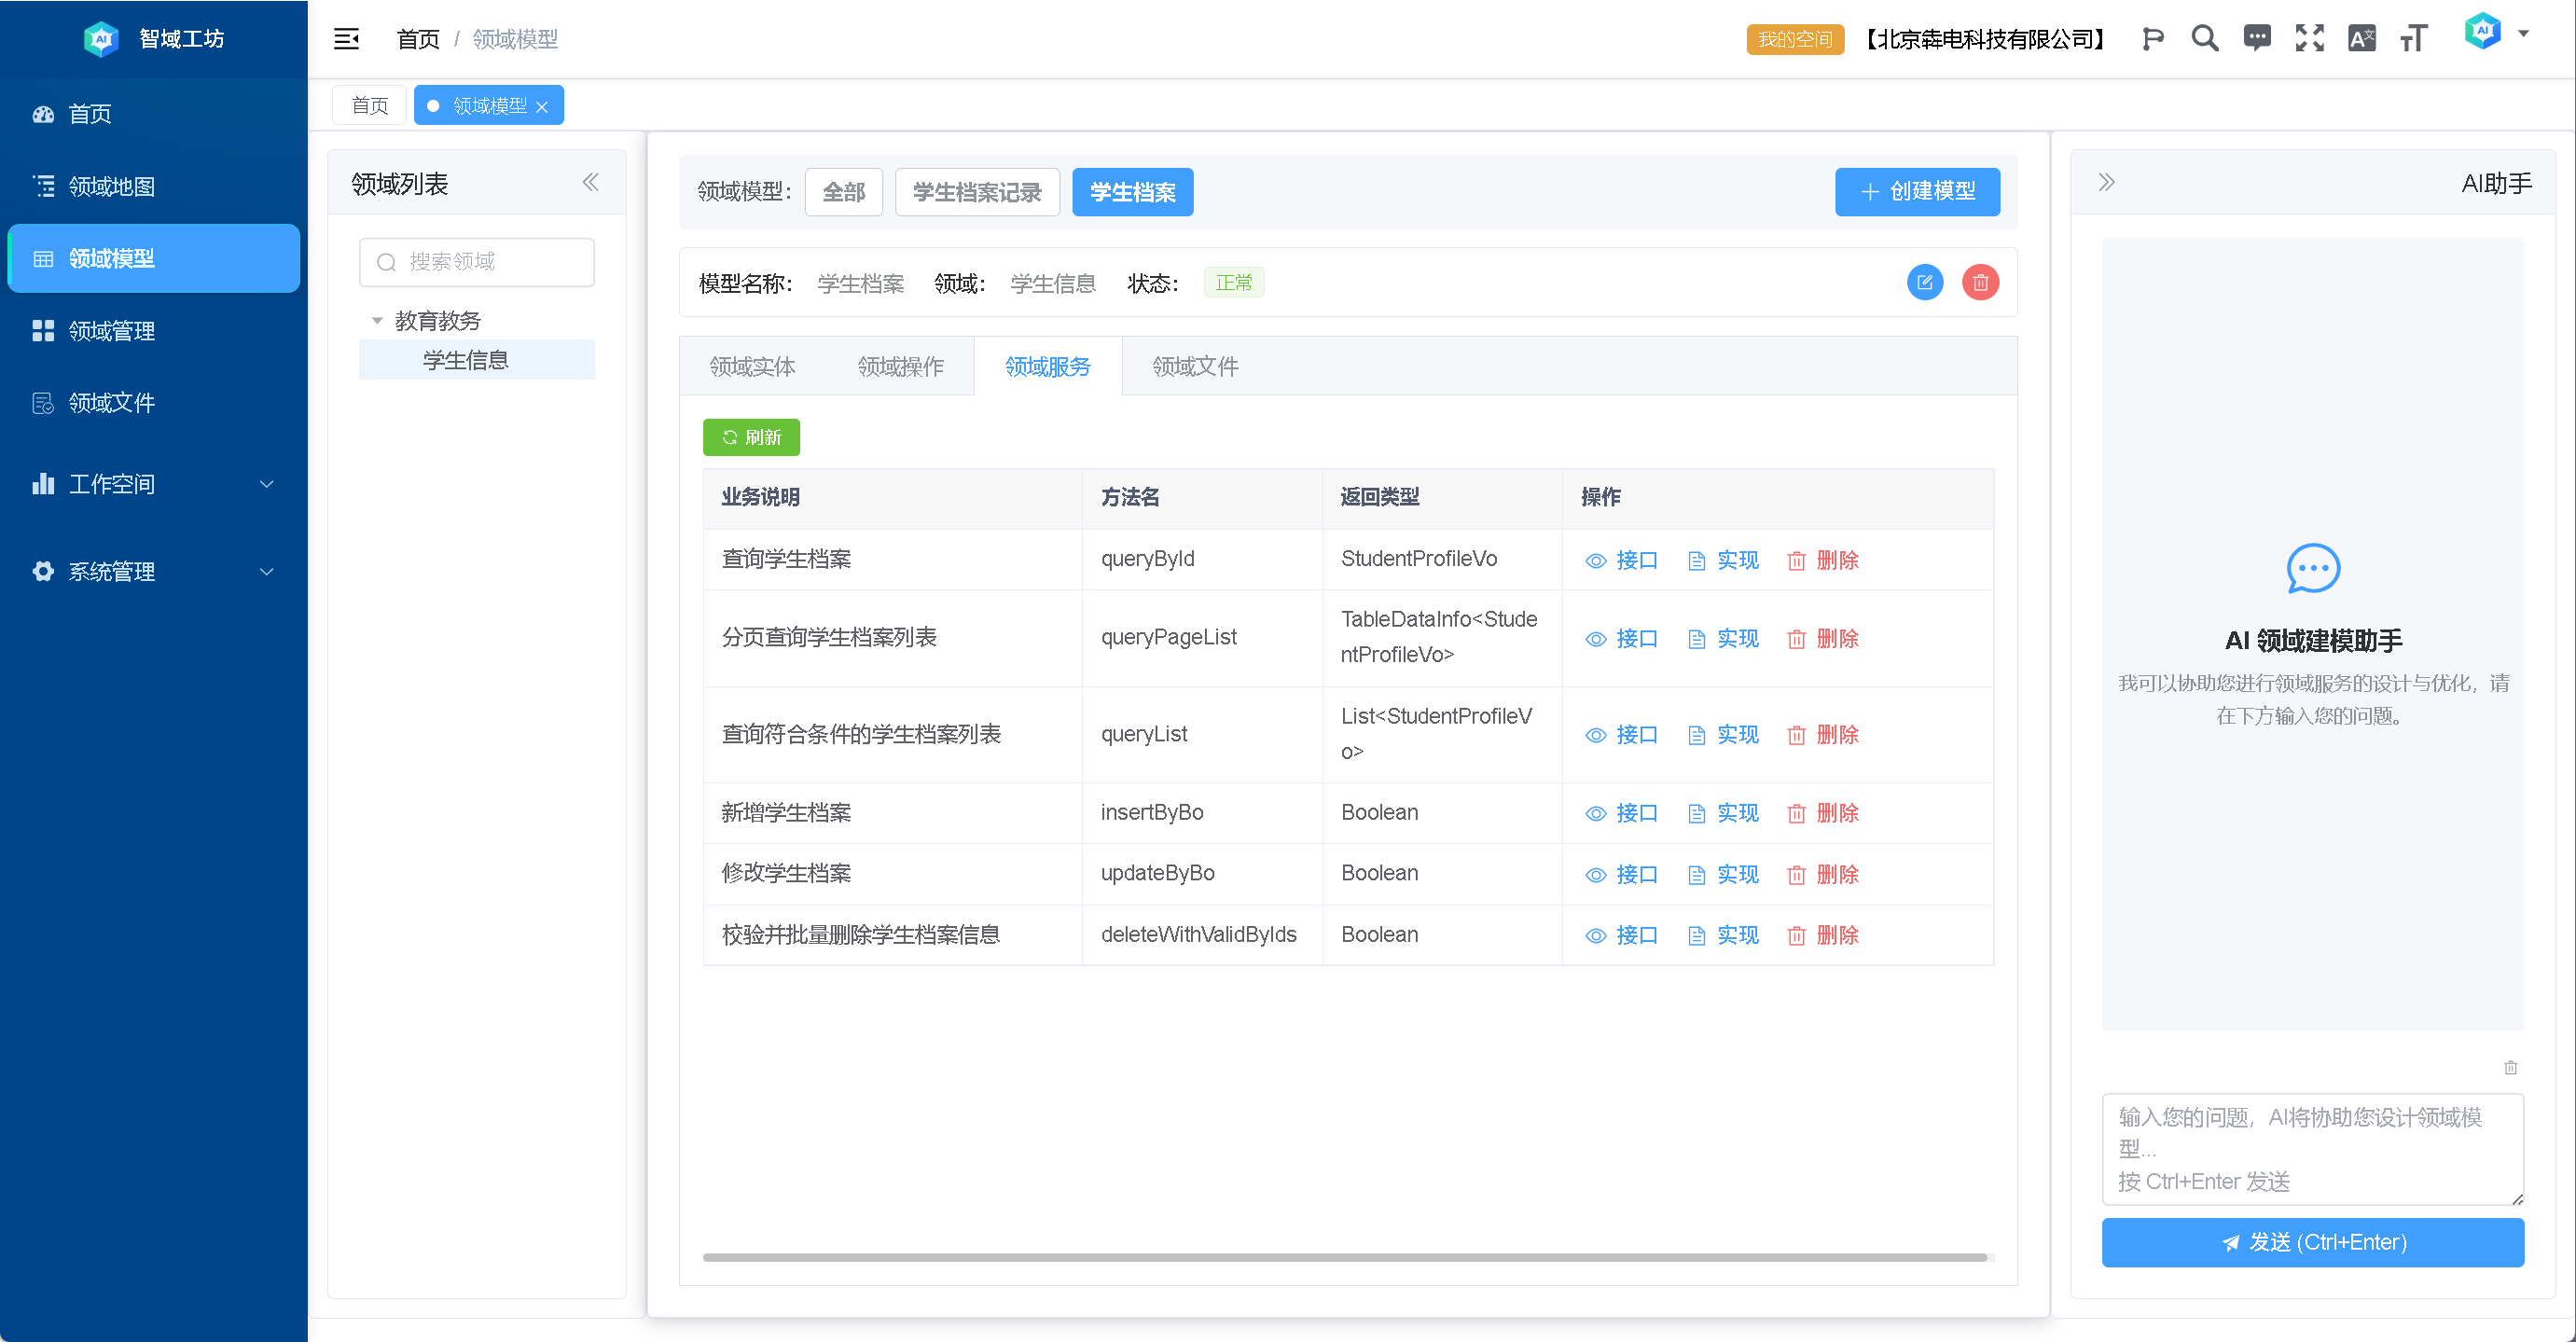Screen dimensions: 2576x1342
Task: Click the red delete model icon
Action: point(1980,283)
